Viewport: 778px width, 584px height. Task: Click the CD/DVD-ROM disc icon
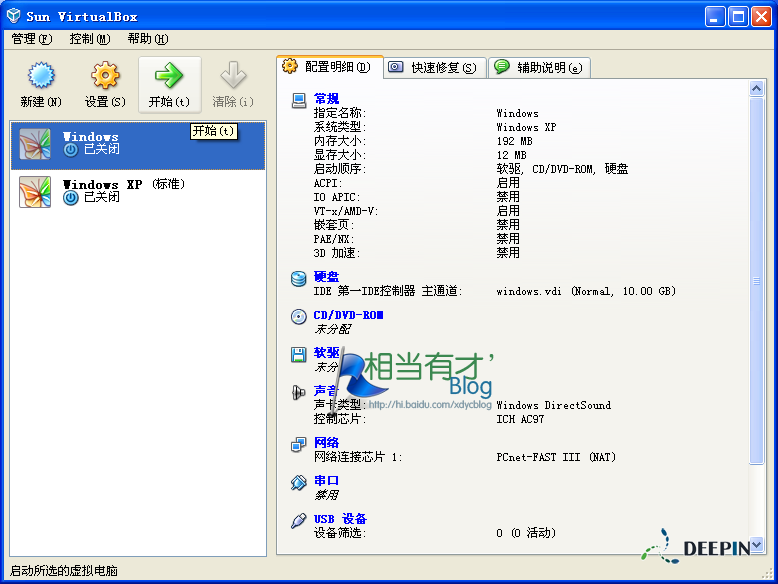tap(298, 316)
